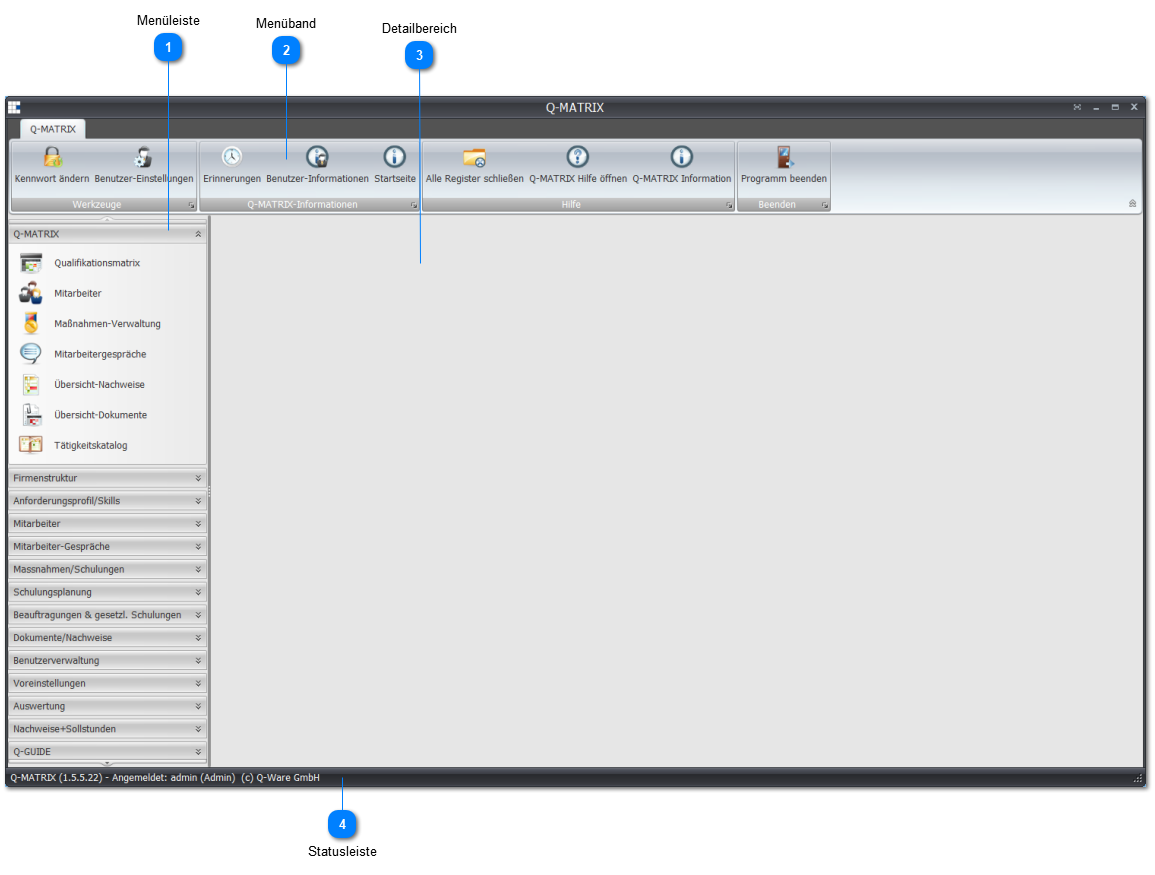Screen dimensions: 1155x875
Task: Click the Maßnahmen-Verwaltung medal icon
Action: (31, 323)
